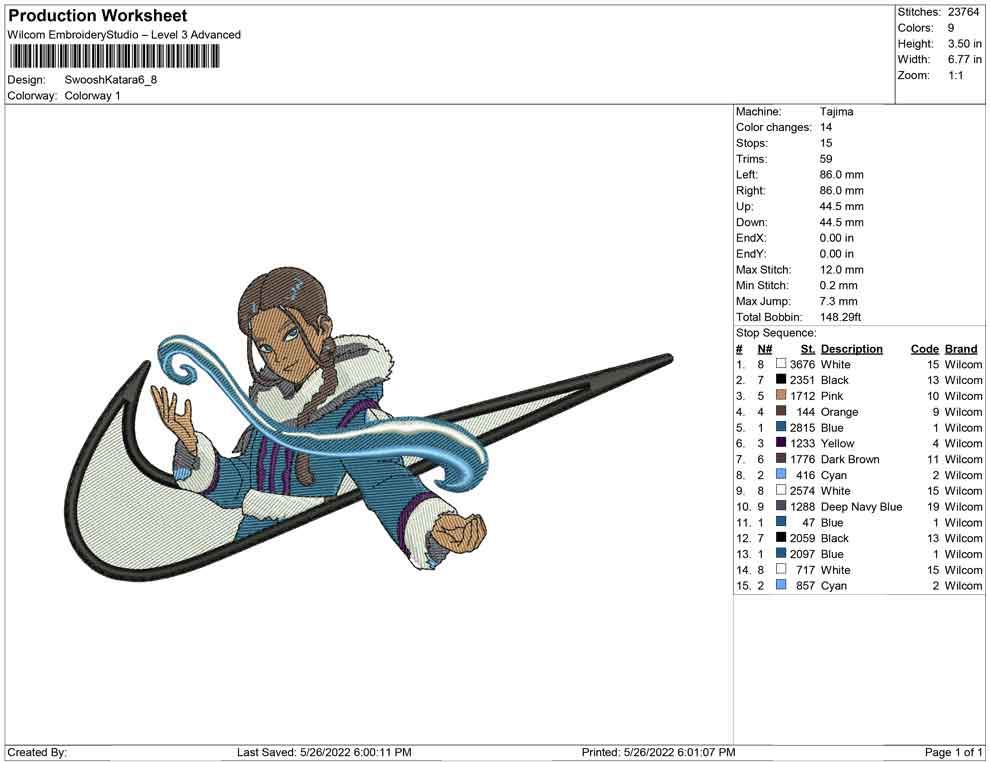990x762 pixels.
Task: Click the blue swatch for stop 13 (2097)
Action: pos(781,553)
